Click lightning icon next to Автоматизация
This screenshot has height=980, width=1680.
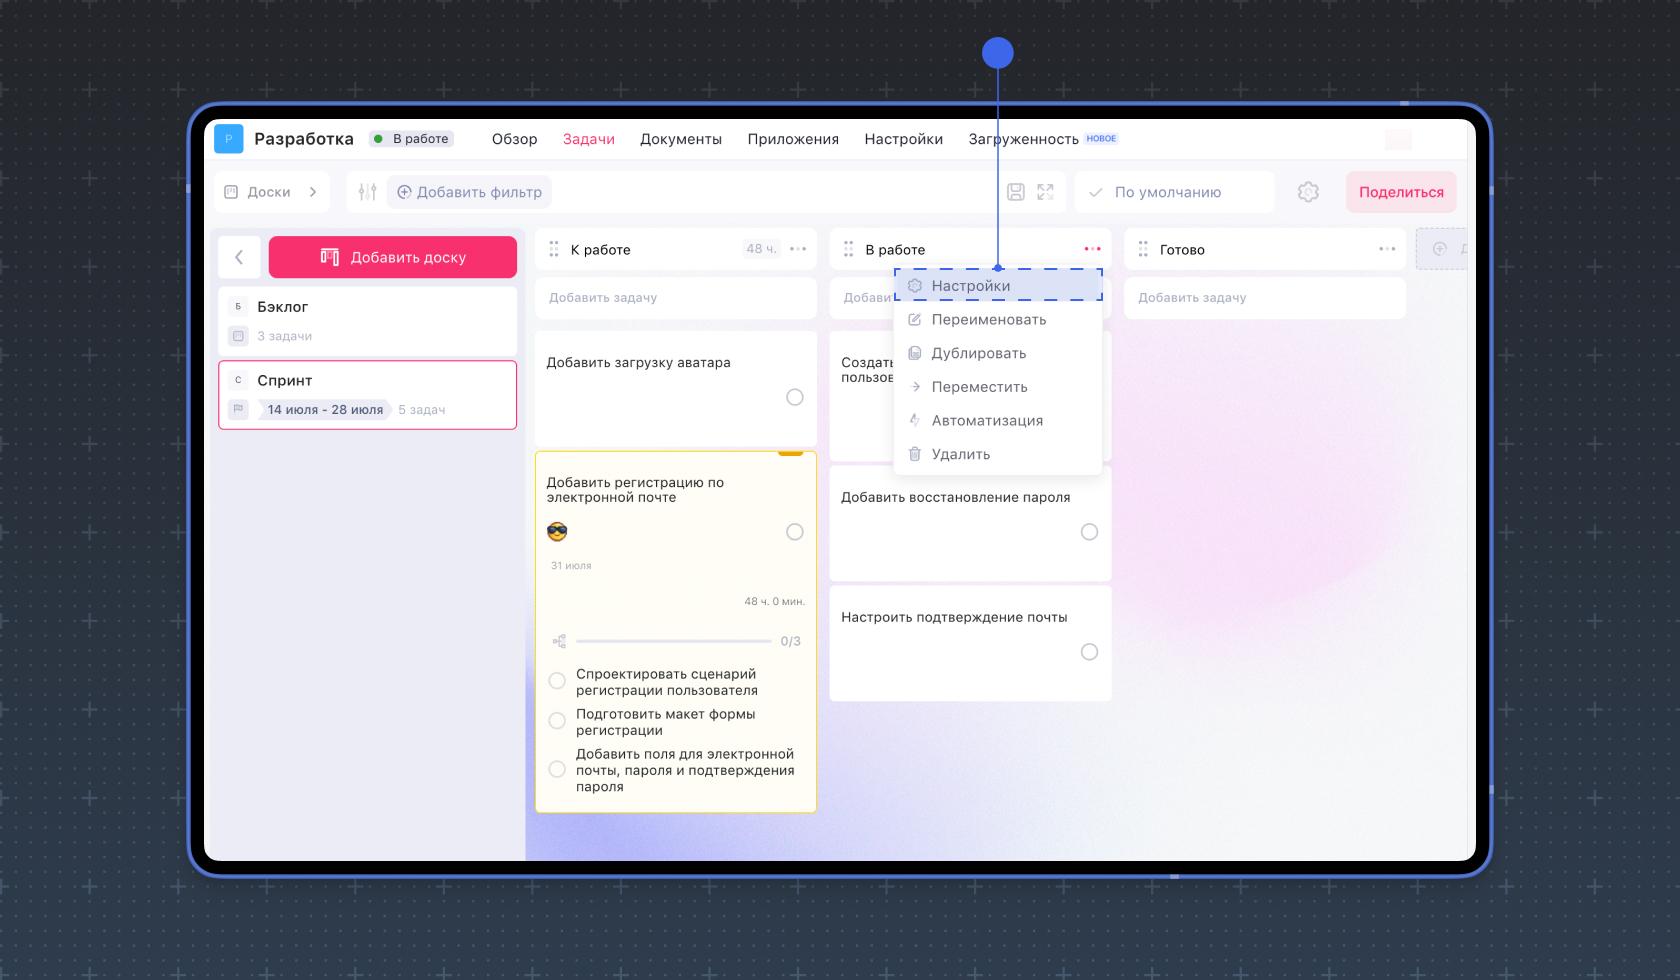(914, 420)
